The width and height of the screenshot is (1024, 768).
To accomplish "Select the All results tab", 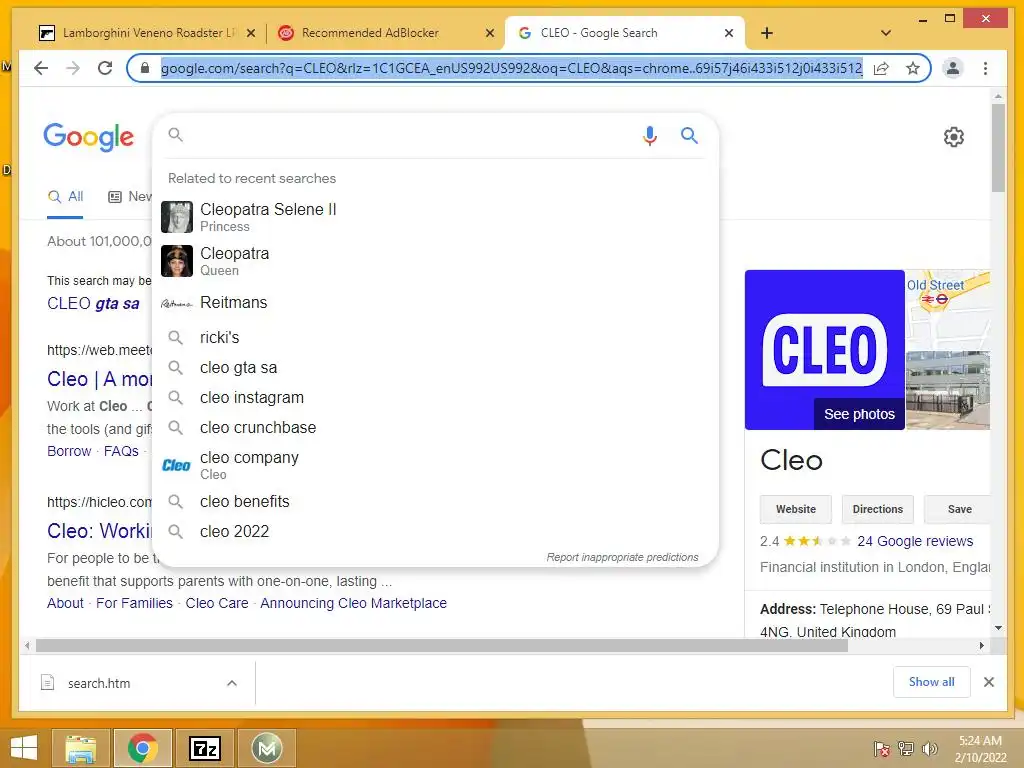I will (65, 197).
